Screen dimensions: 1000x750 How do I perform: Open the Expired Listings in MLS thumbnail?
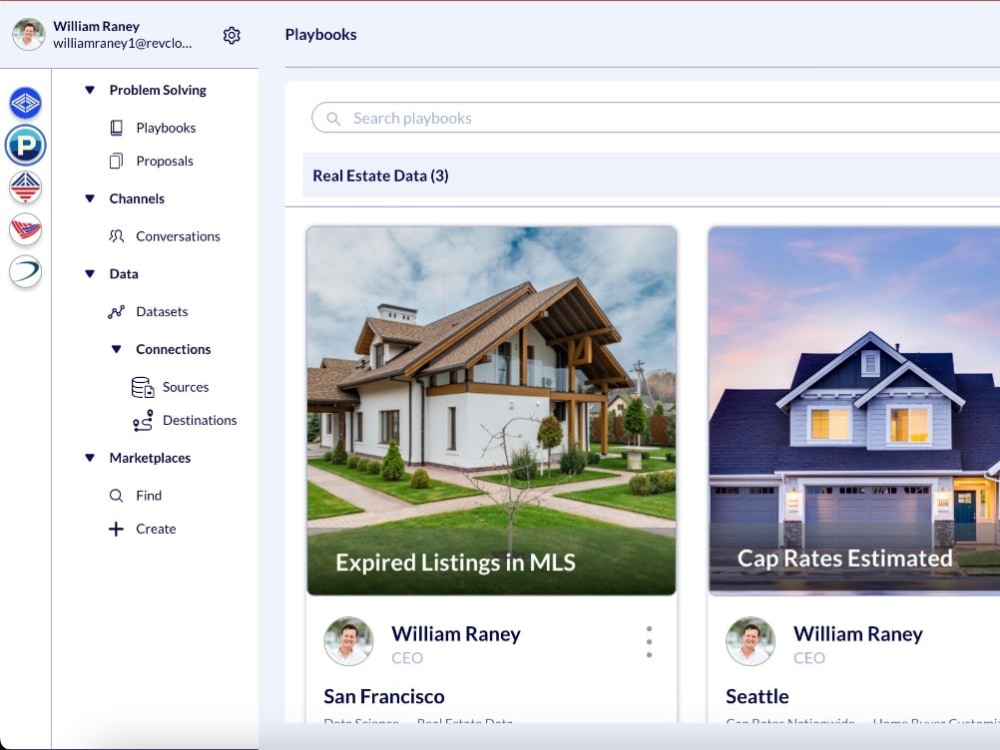coord(491,411)
